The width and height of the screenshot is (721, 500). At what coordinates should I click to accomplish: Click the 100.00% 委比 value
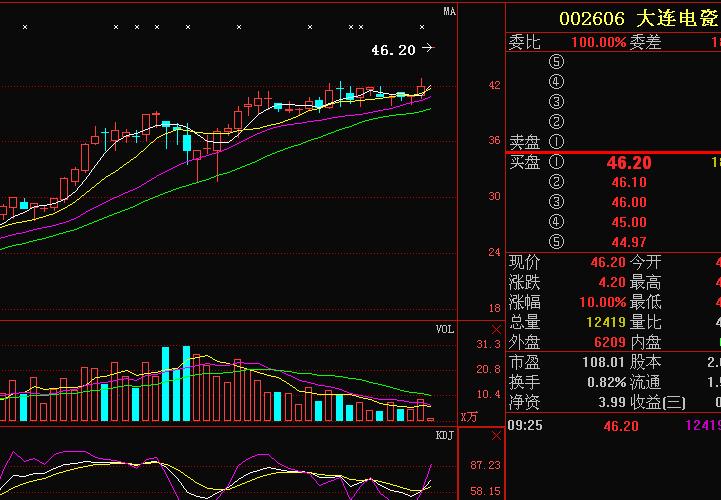pyautogui.click(x=598, y=43)
